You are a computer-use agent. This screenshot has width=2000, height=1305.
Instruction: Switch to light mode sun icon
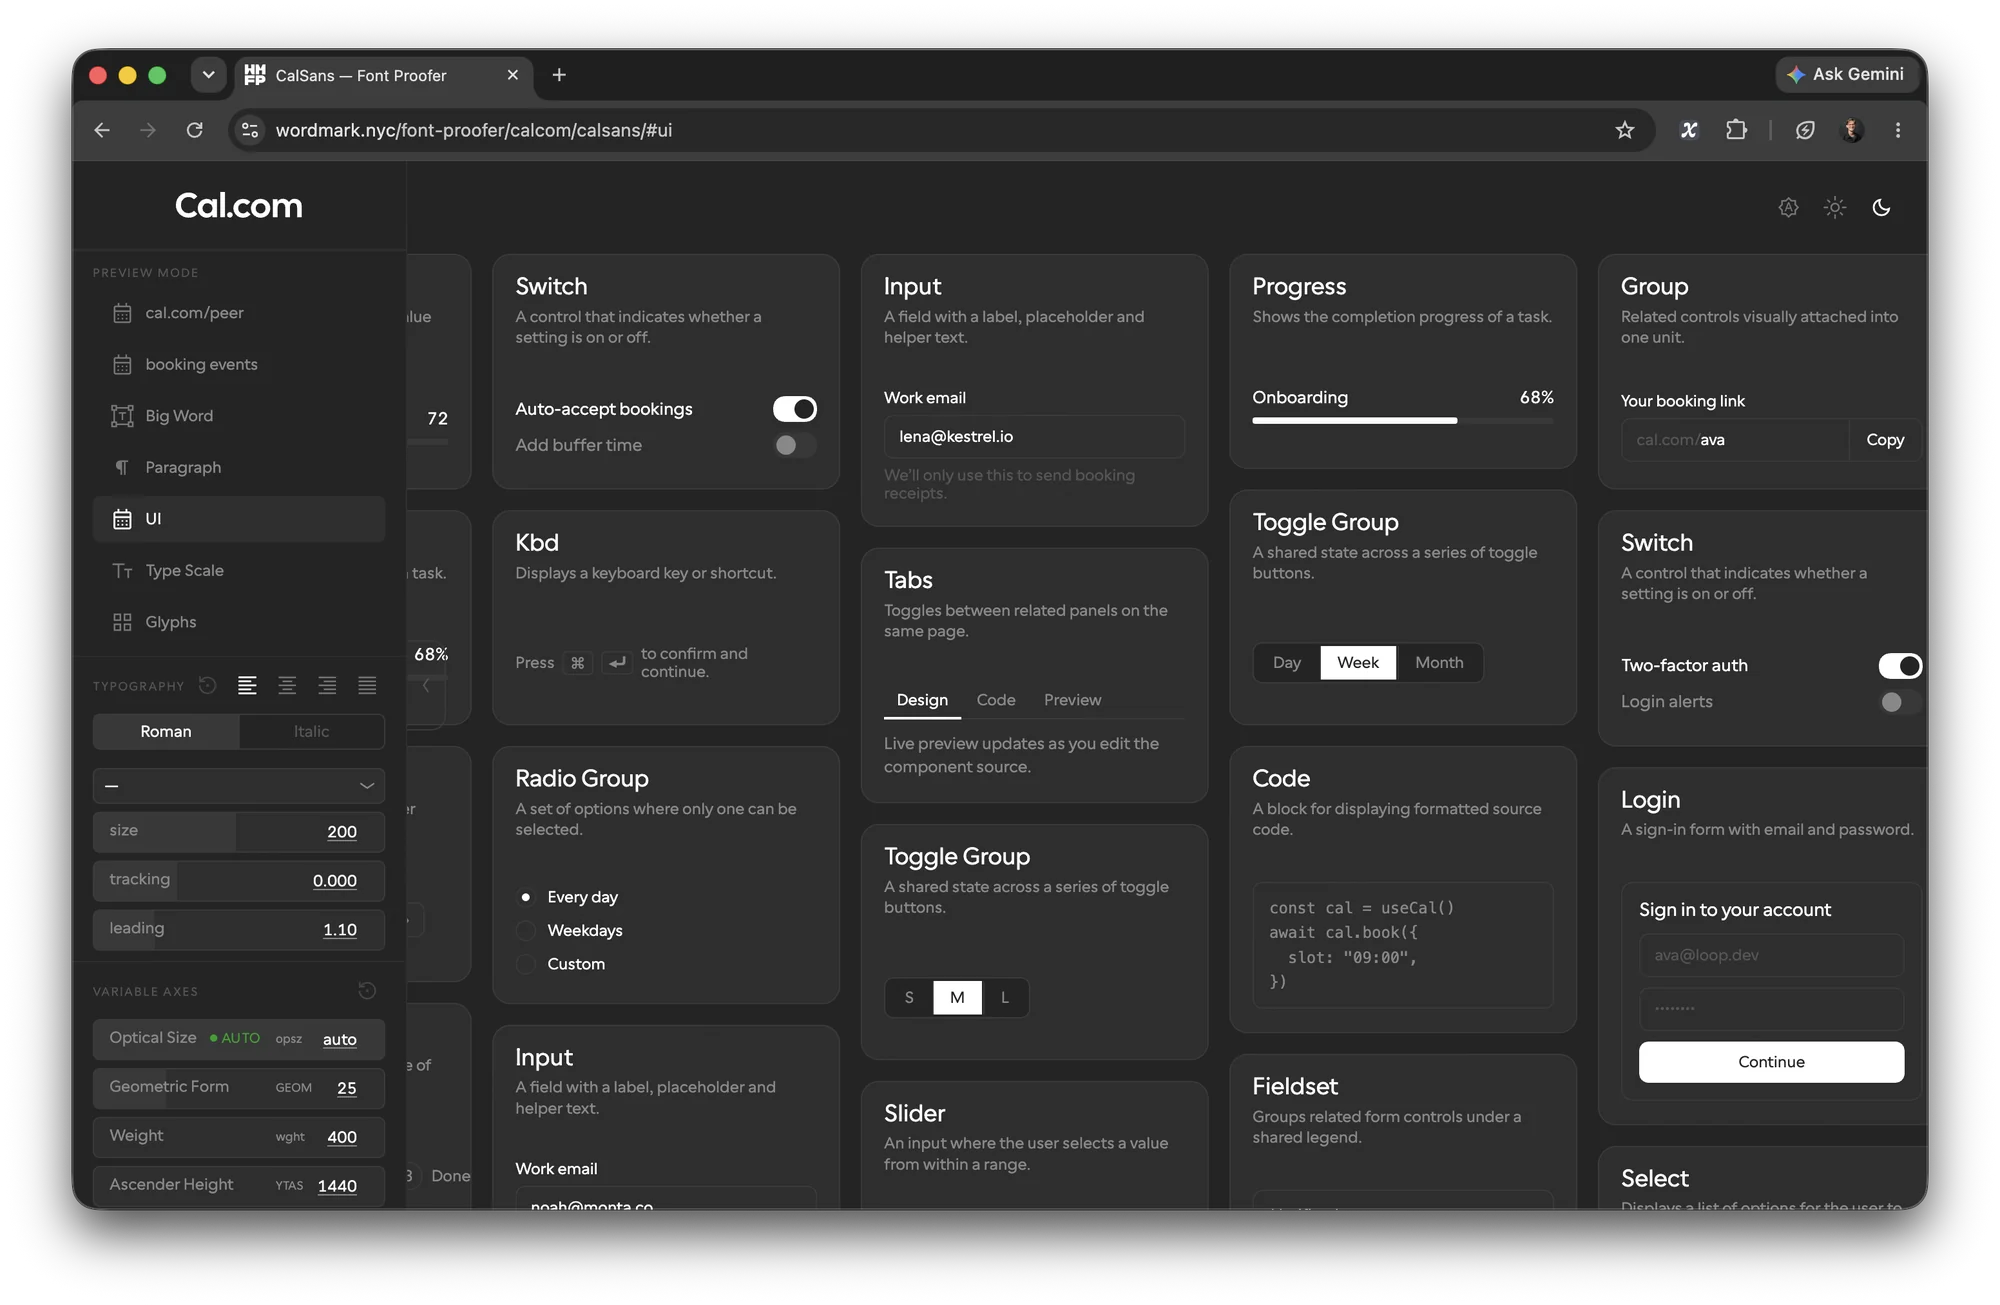[x=1834, y=207]
